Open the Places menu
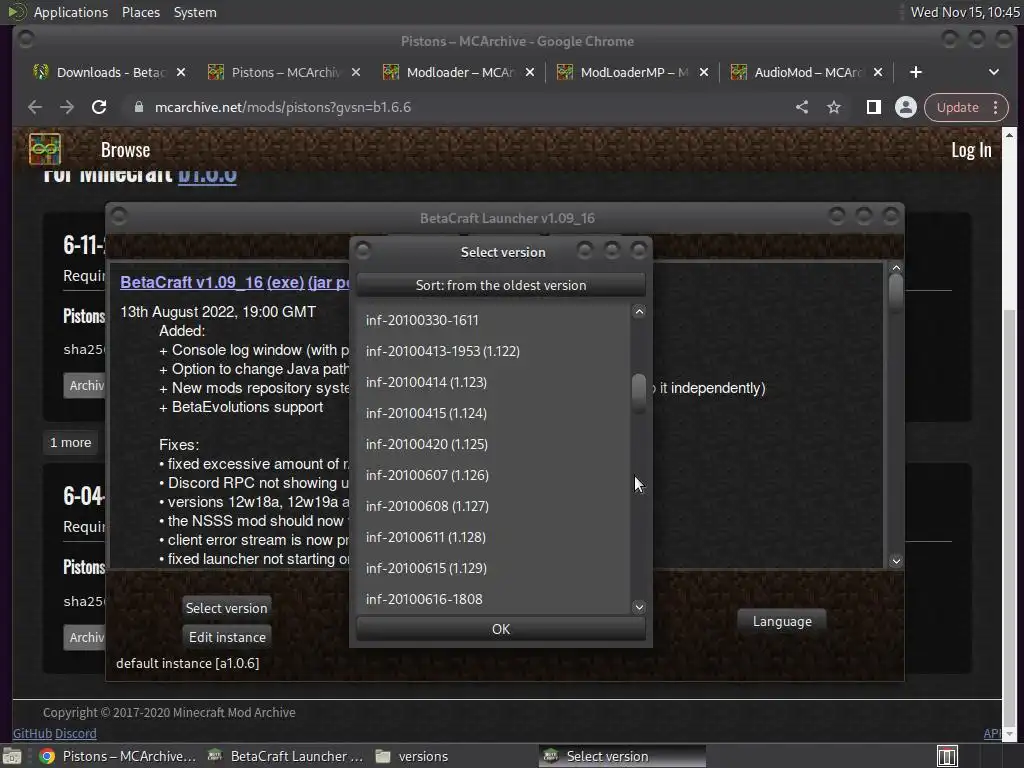Image resolution: width=1024 pixels, height=768 pixels. (140, 12)
